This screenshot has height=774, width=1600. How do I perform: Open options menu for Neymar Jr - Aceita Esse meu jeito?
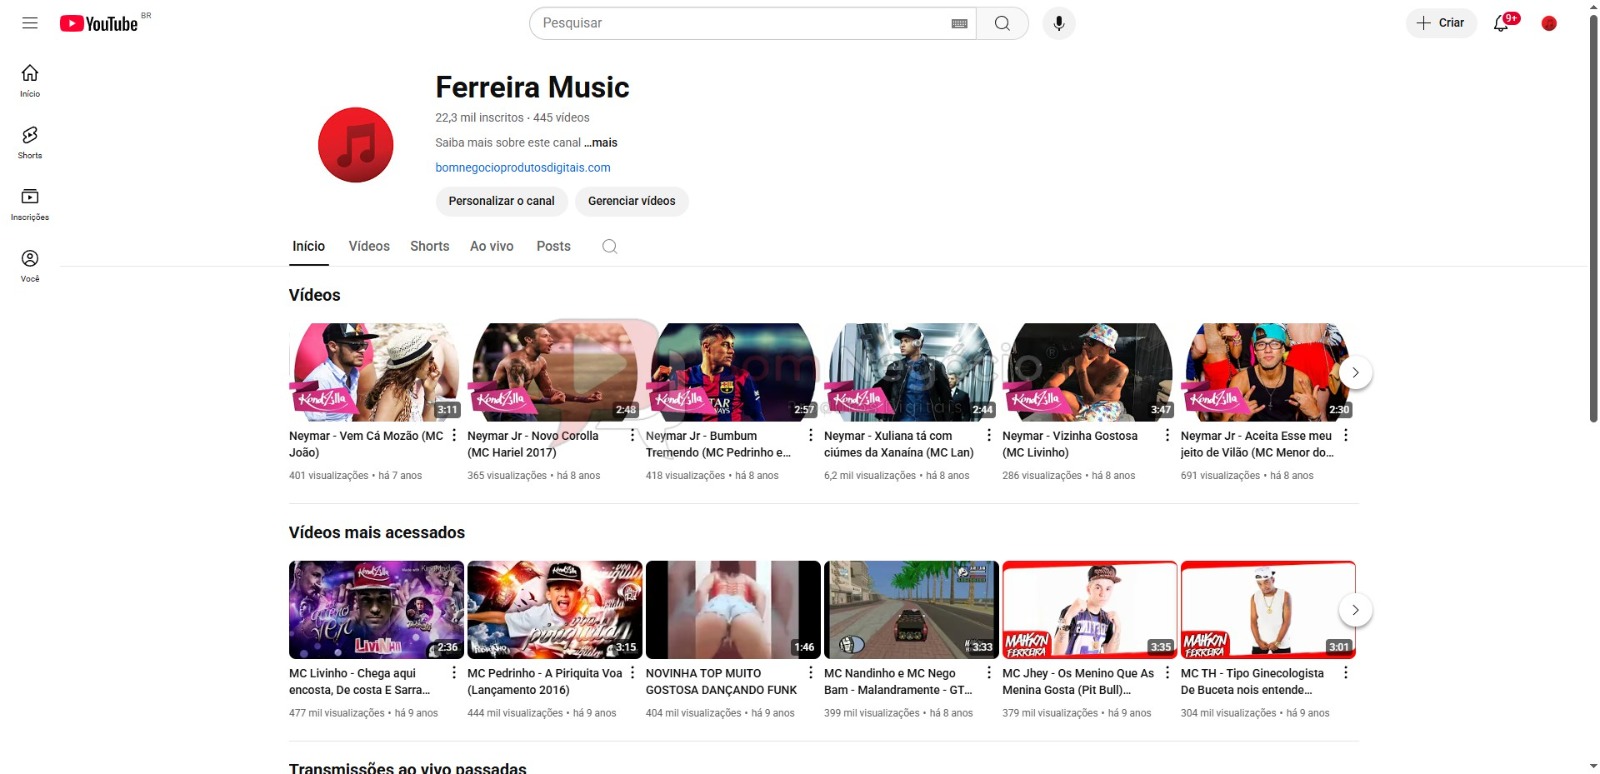1346,435
